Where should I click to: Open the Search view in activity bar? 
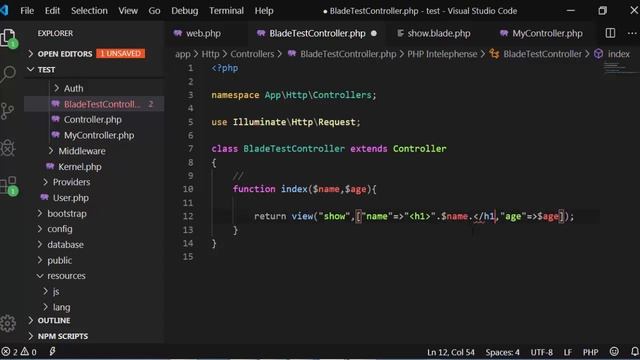click(x=8, y=74)
